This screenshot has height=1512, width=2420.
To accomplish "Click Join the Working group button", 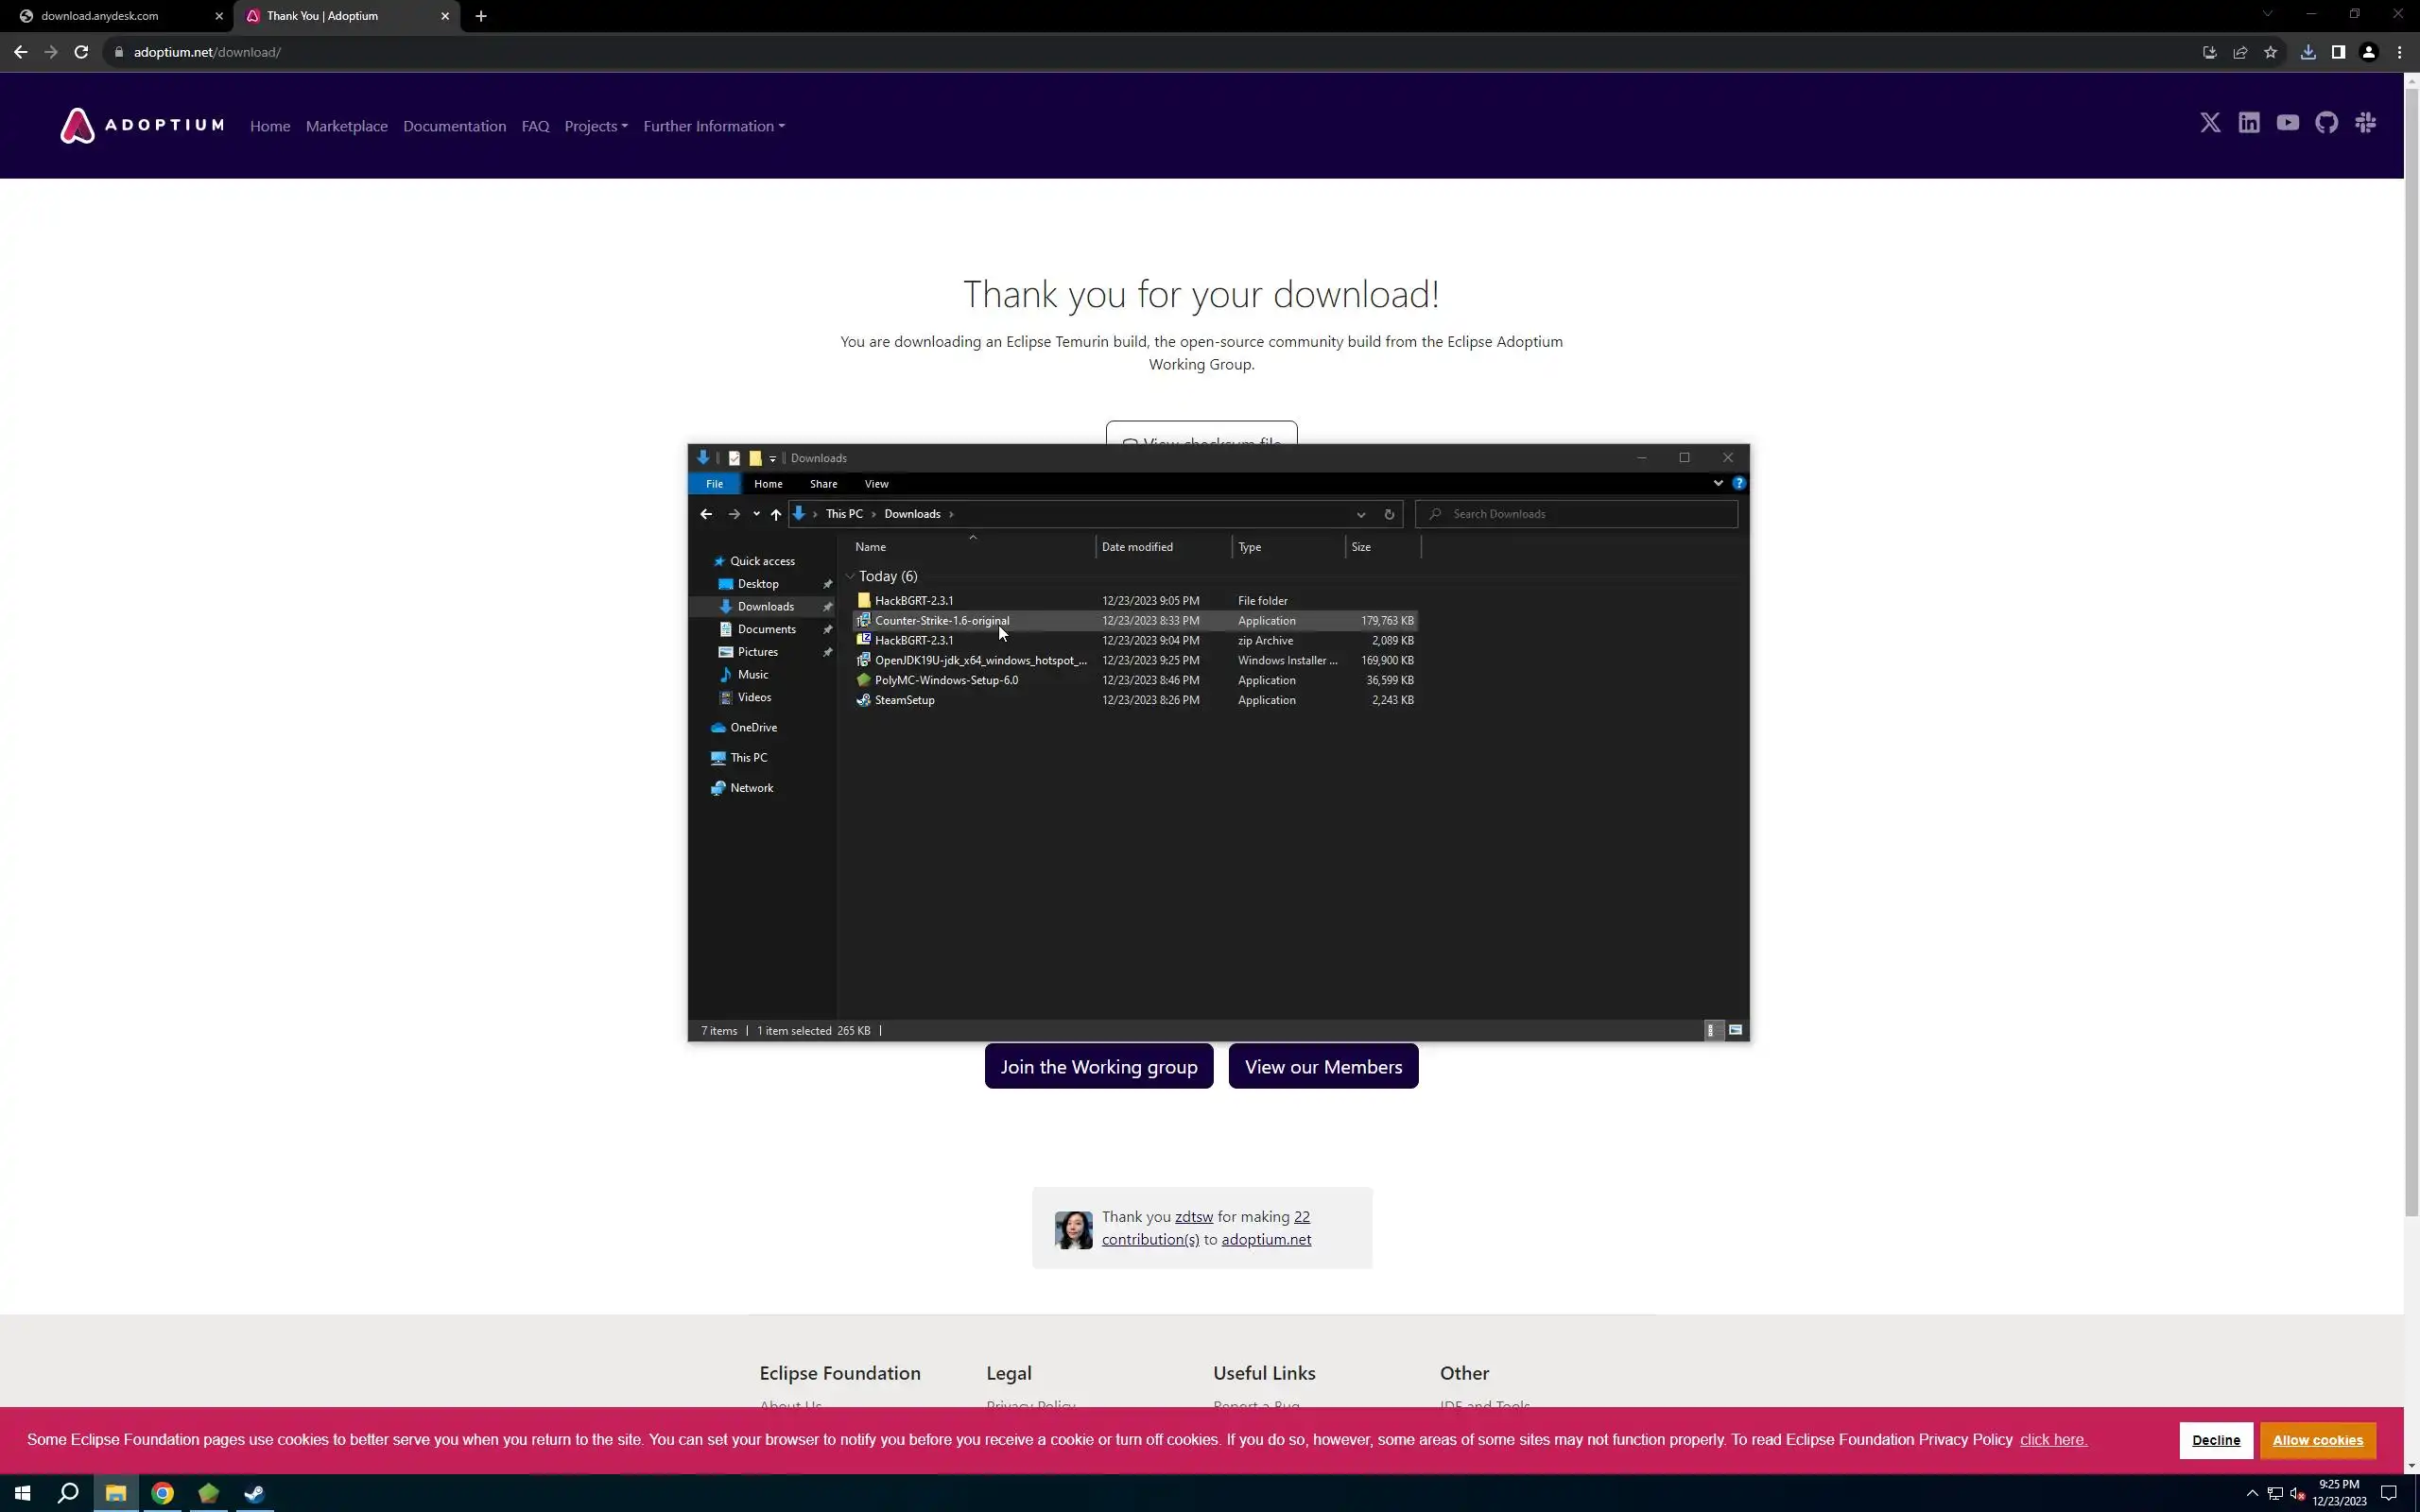I will coord(1098,1067).
